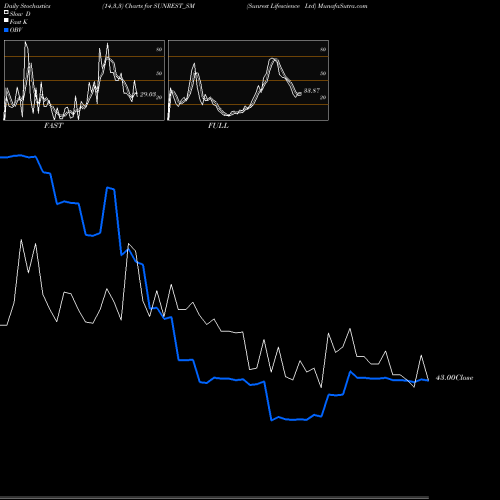Click the Slow D legend swatch
This screenshot has width=500, height=500.
[6, 12]
